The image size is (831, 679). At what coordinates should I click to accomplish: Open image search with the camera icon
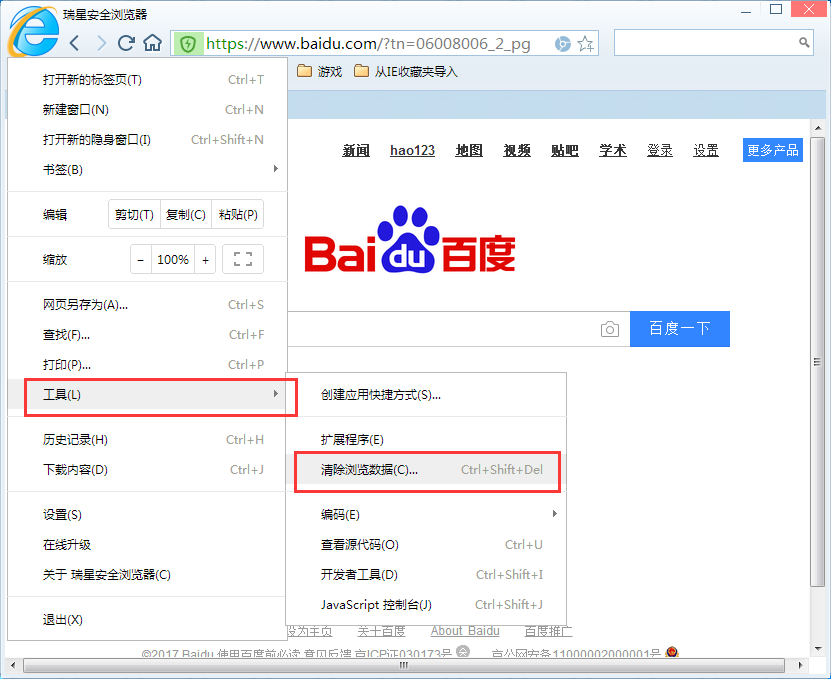pos(610,328)
